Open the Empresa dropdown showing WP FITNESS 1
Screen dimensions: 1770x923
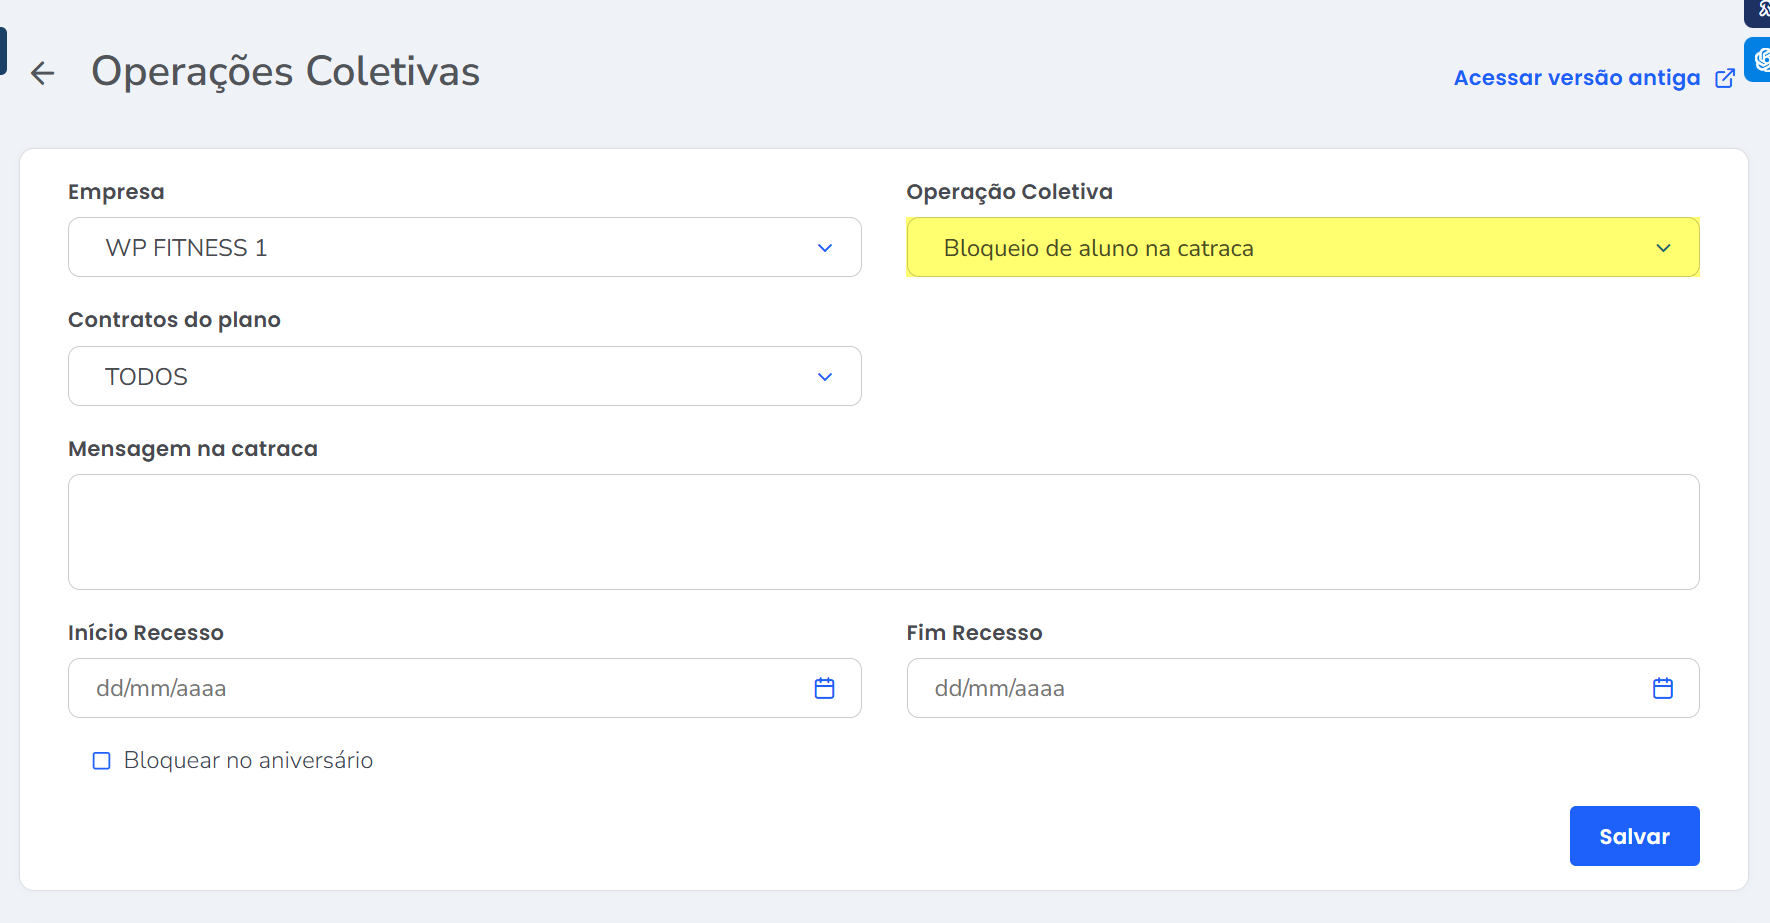[x=440, y=248]
